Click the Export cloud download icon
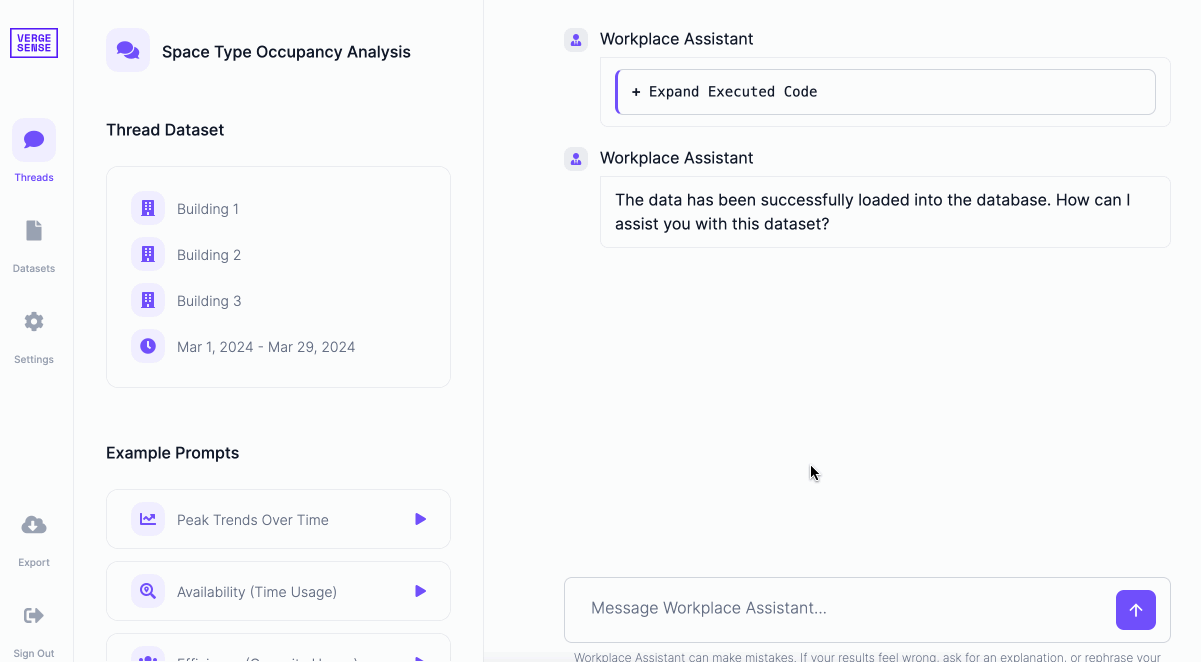 tap(34, 525)
